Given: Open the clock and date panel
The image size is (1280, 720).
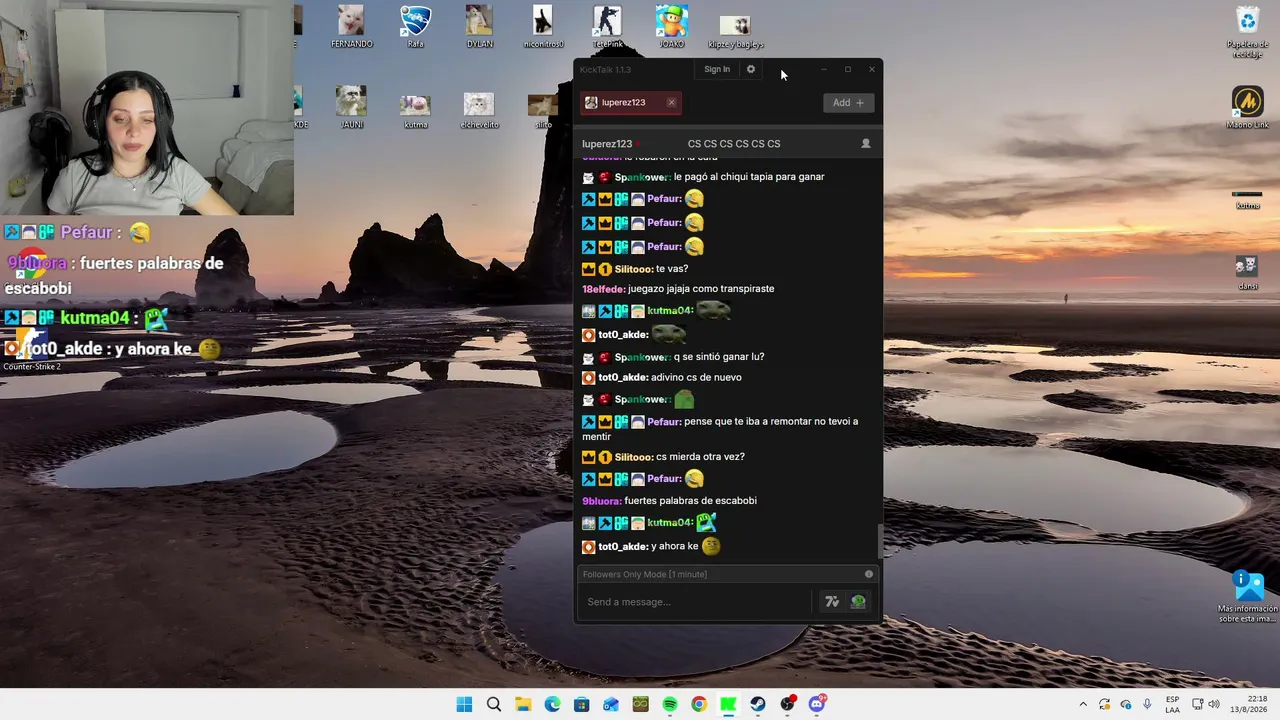Looking at the screenshot, I should click(x=1249, y=704).
